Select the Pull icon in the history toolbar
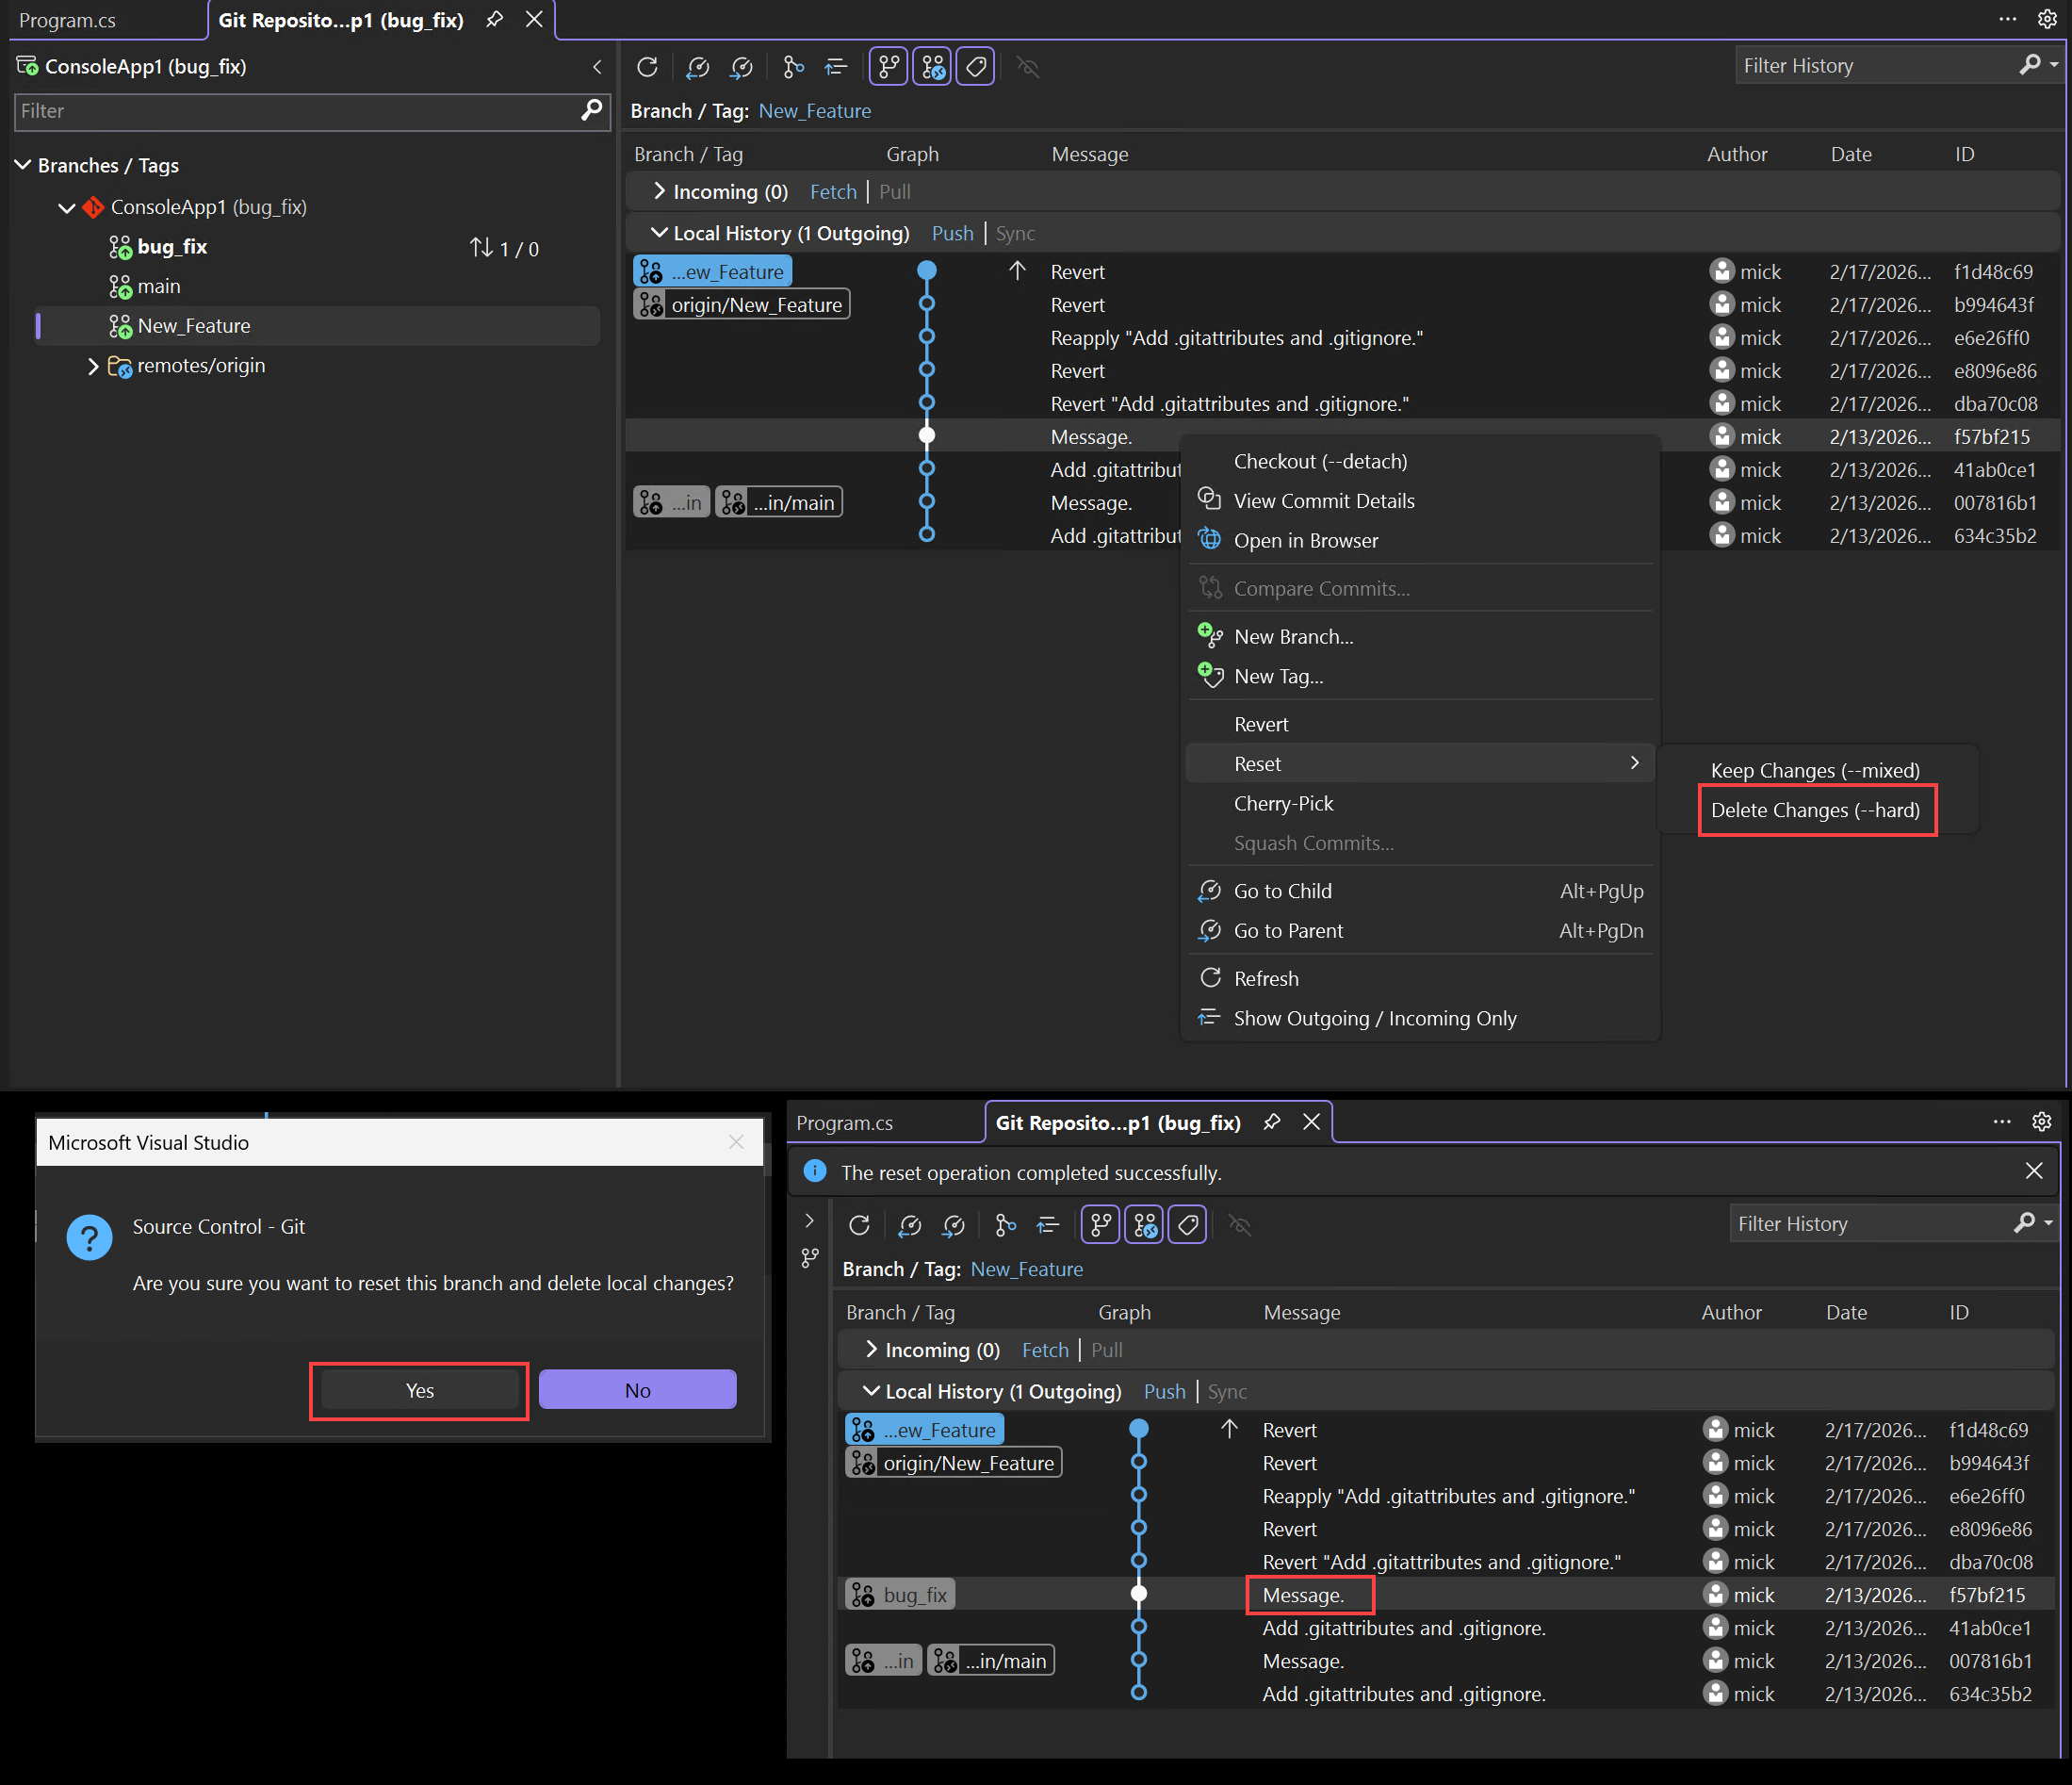The image size is (2072, 1785). point(741,66)
